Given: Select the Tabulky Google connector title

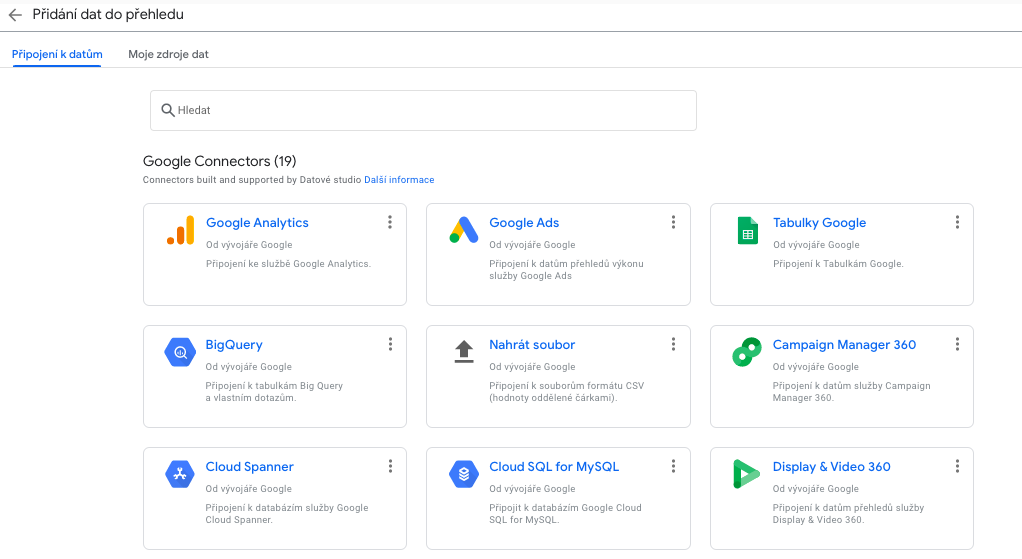Looking at the screenshot, I should [x=819, y=223].
